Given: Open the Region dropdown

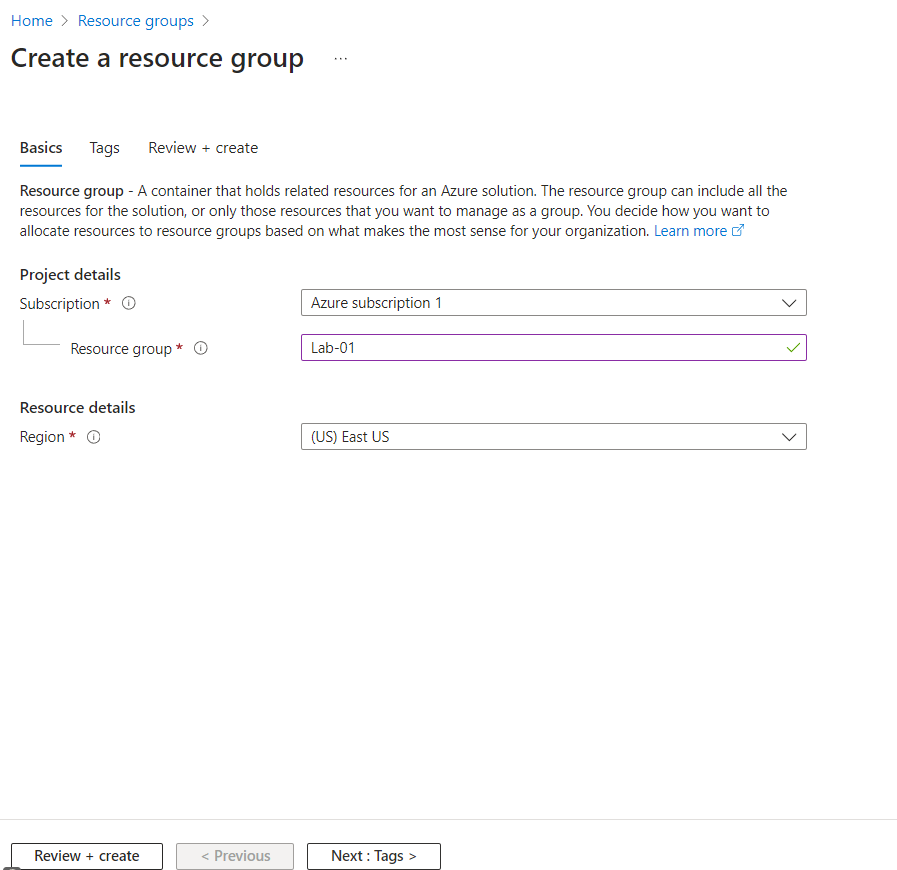Looking at the screenshot, I should [x=789, y=437].
